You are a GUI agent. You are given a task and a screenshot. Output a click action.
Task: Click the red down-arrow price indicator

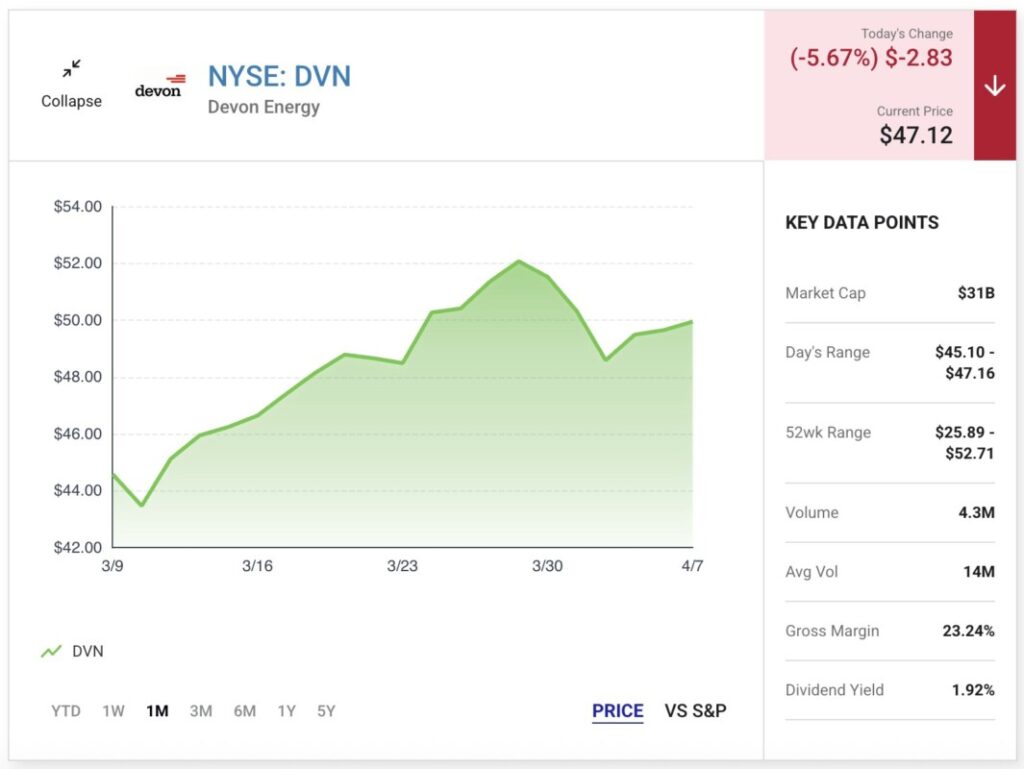click(x=994, y=87)
